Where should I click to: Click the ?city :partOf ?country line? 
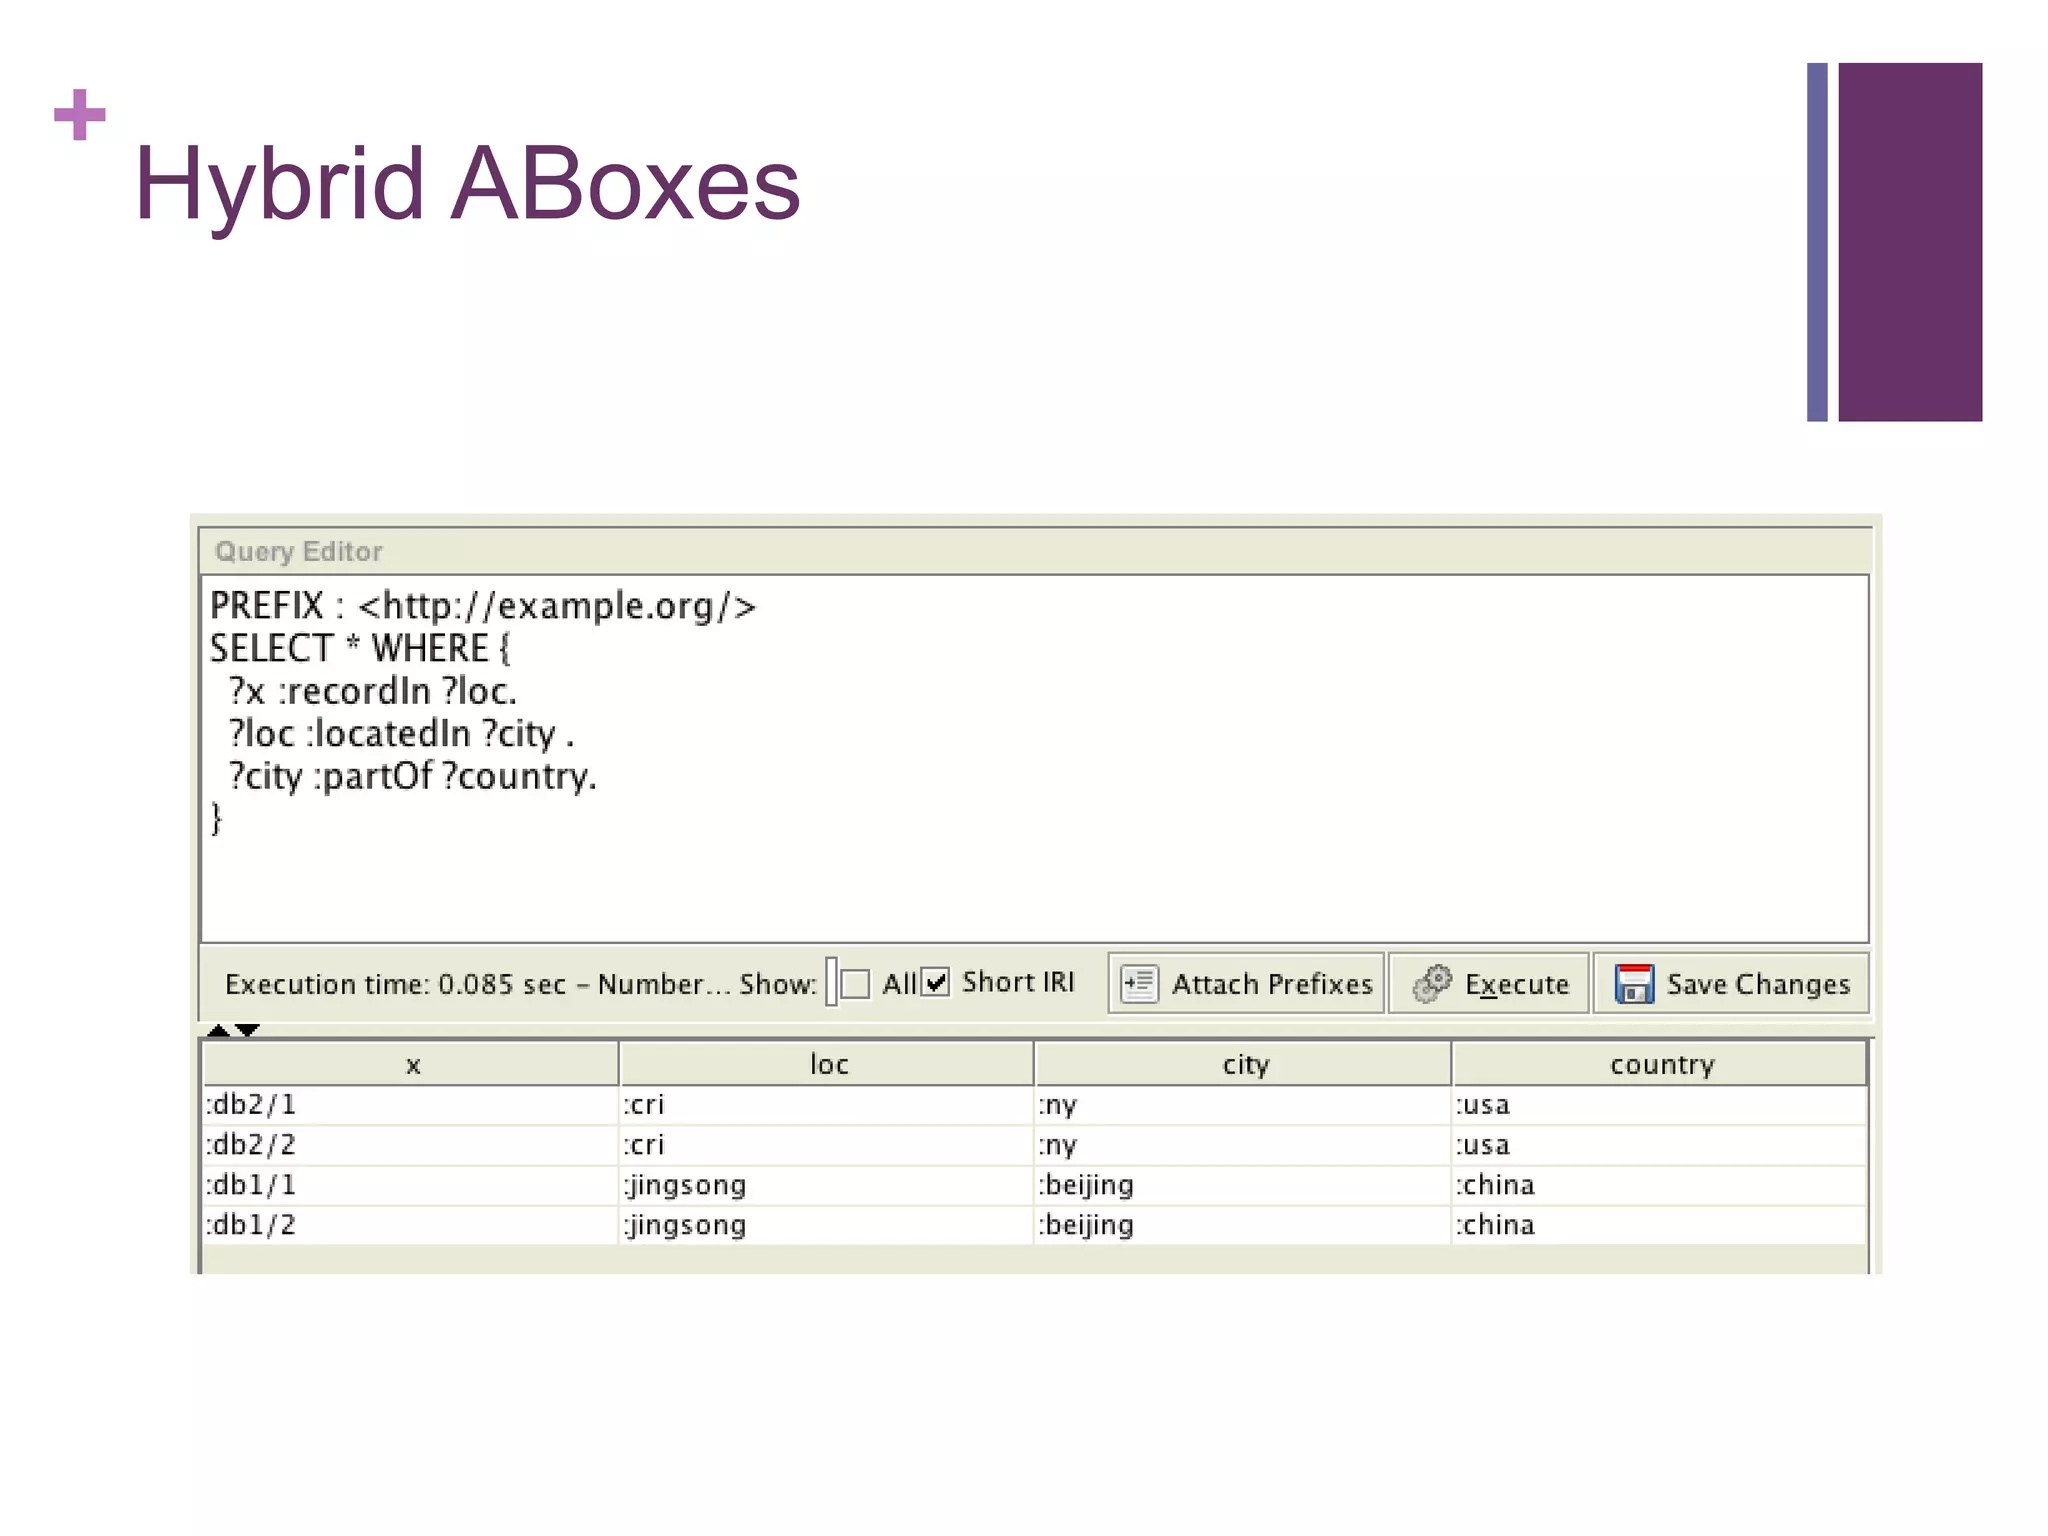coord(412,777)
